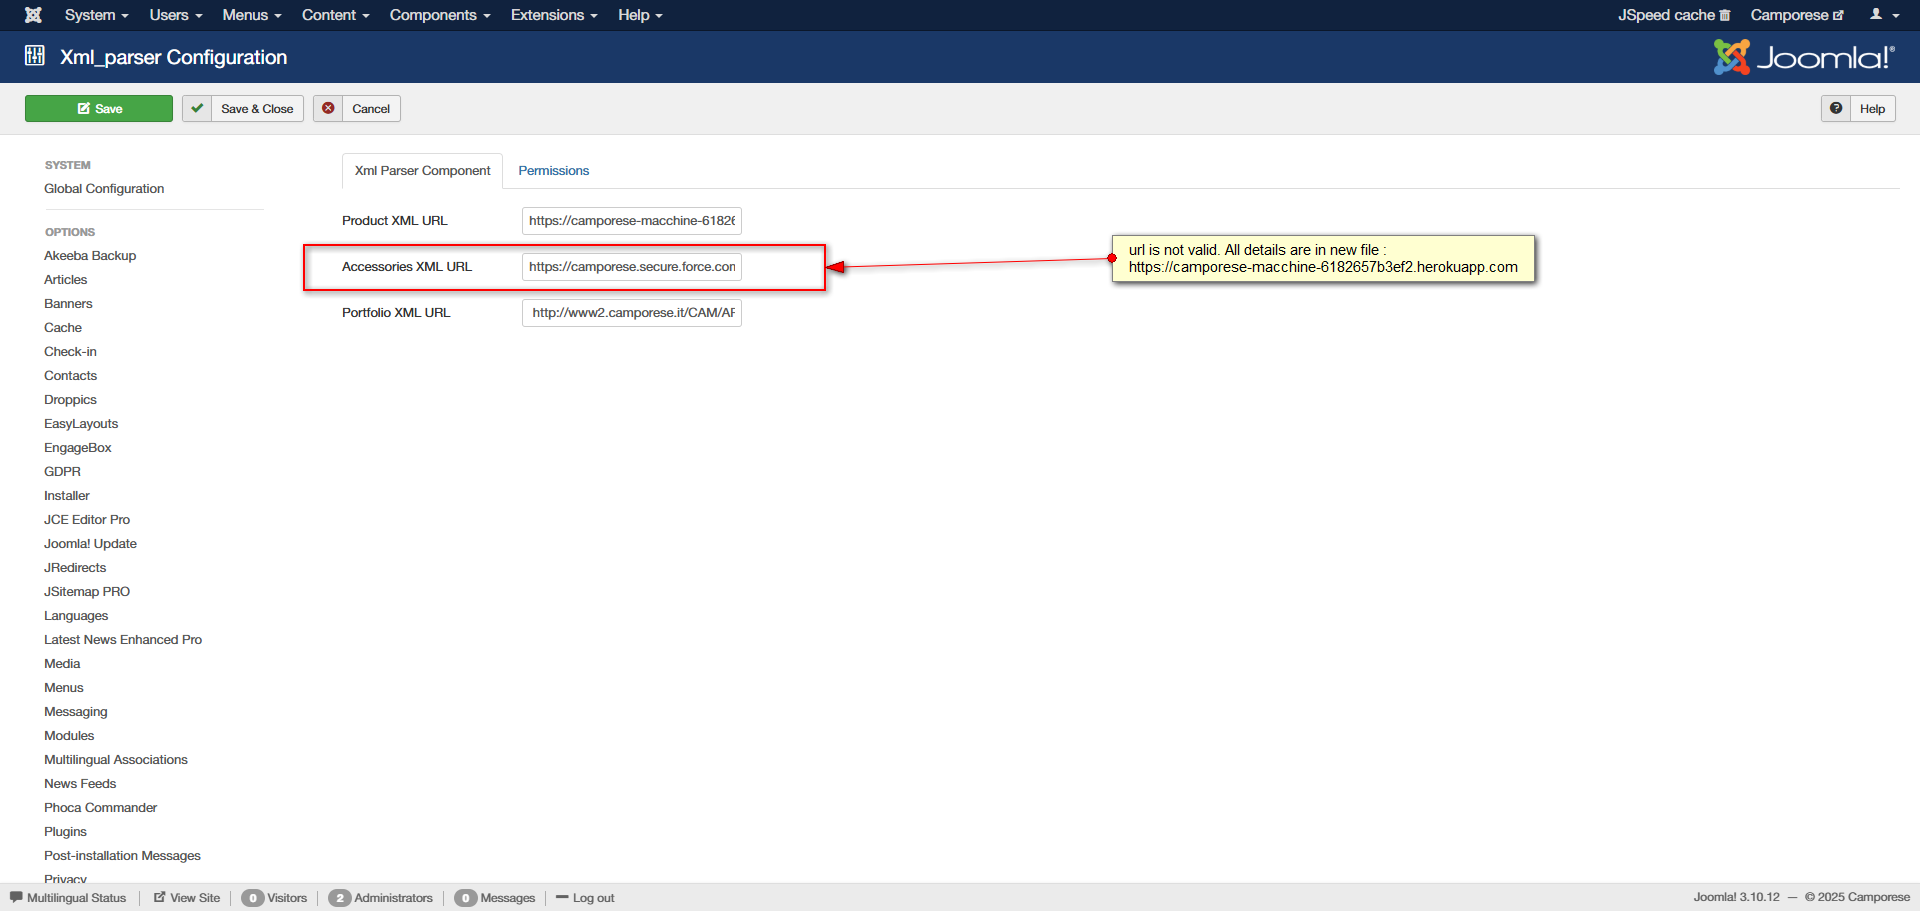Open Phoca Commander options
This screenshot has height=911, width=1920.
point(101,808)
